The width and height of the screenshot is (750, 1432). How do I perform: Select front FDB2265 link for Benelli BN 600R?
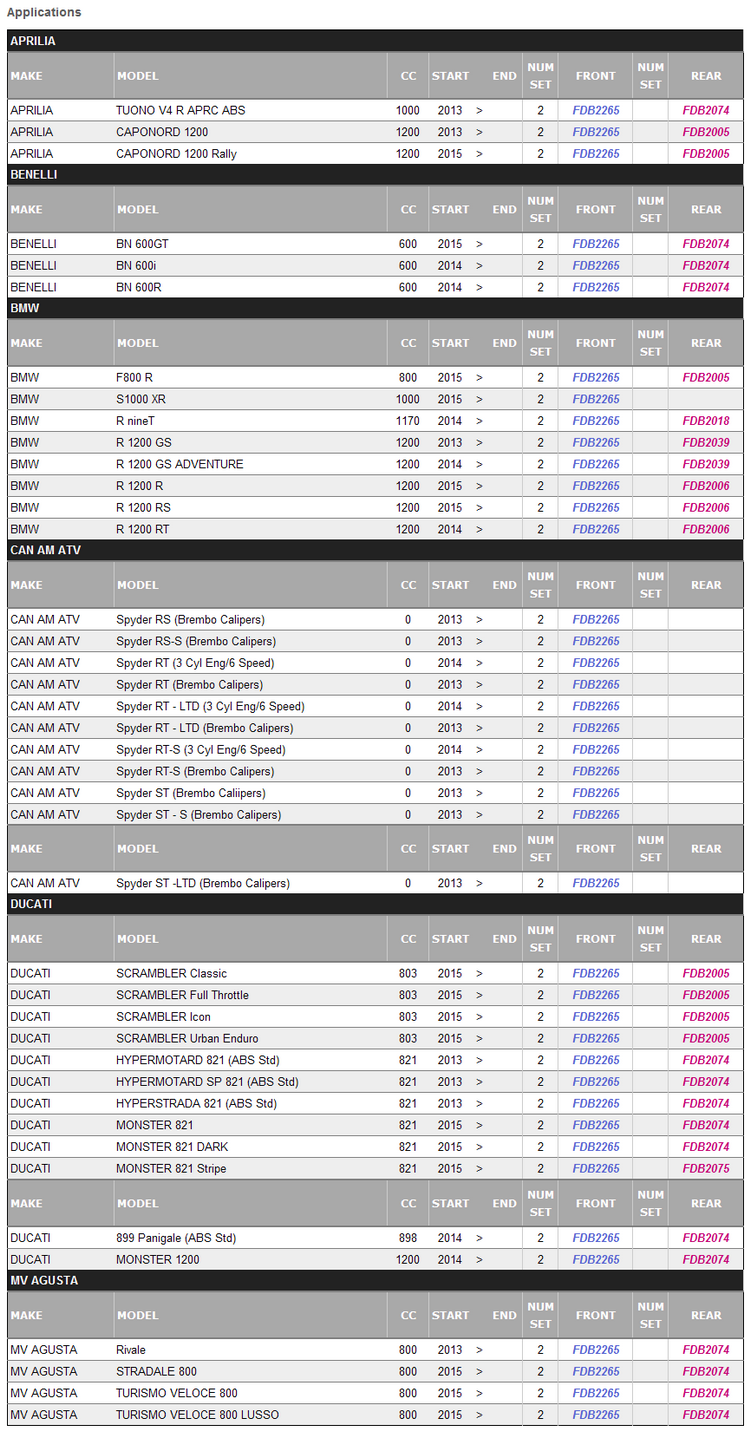(596, 287)
